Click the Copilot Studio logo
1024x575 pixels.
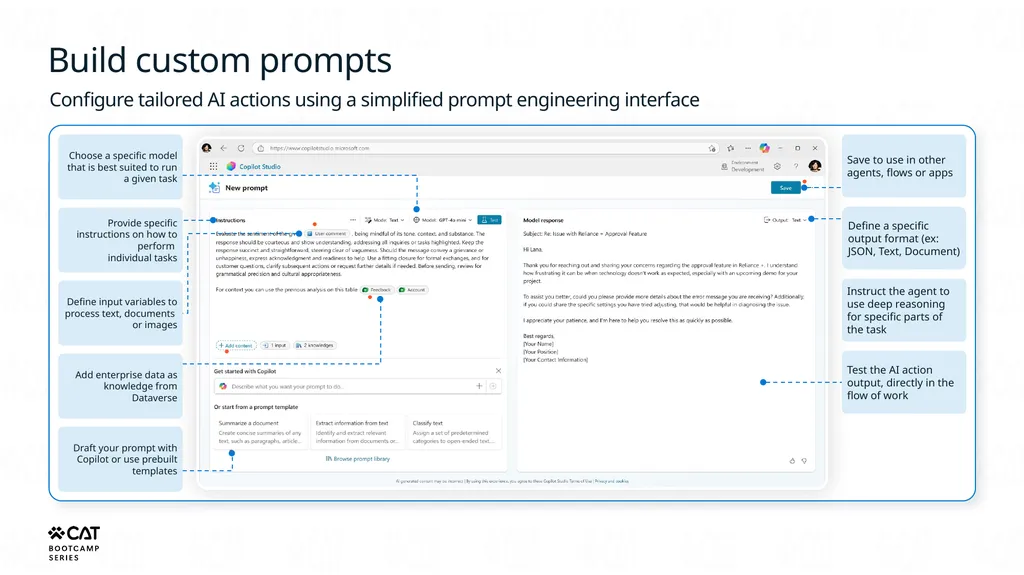coord(231,167)
